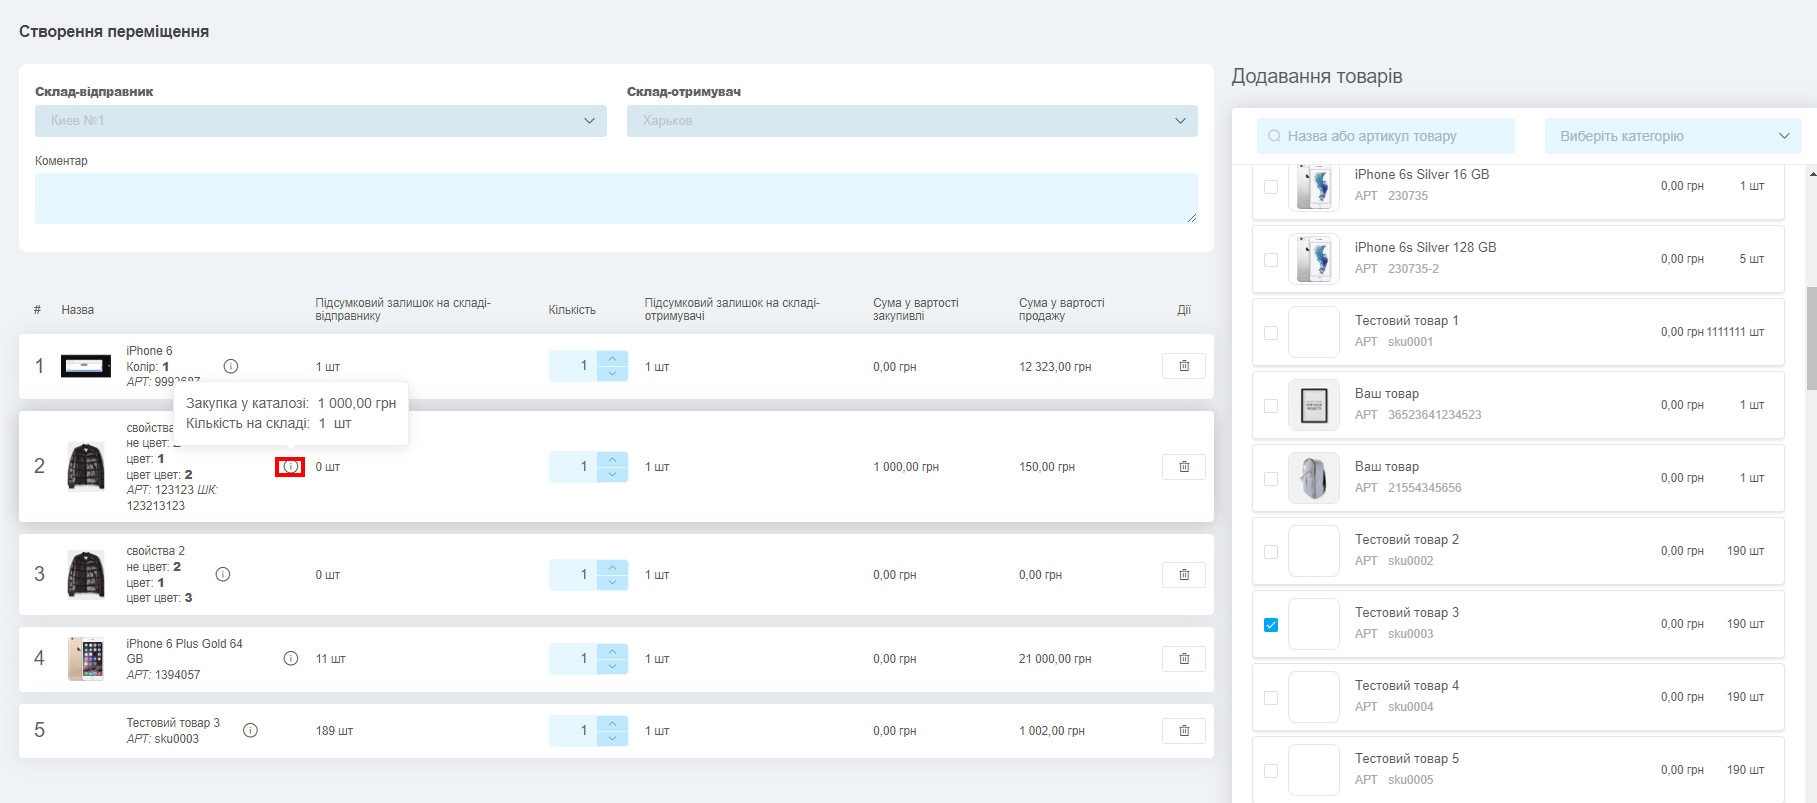Open info icon for Тестовий товар 3 row
The height and width of the screenshot is (803, 1817).
click(x=251, y=730)
